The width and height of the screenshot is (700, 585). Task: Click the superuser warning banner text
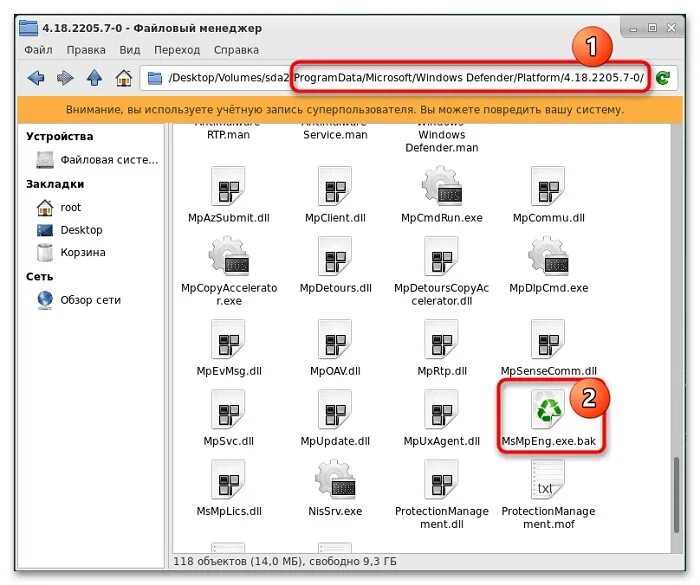click(345, 109)
